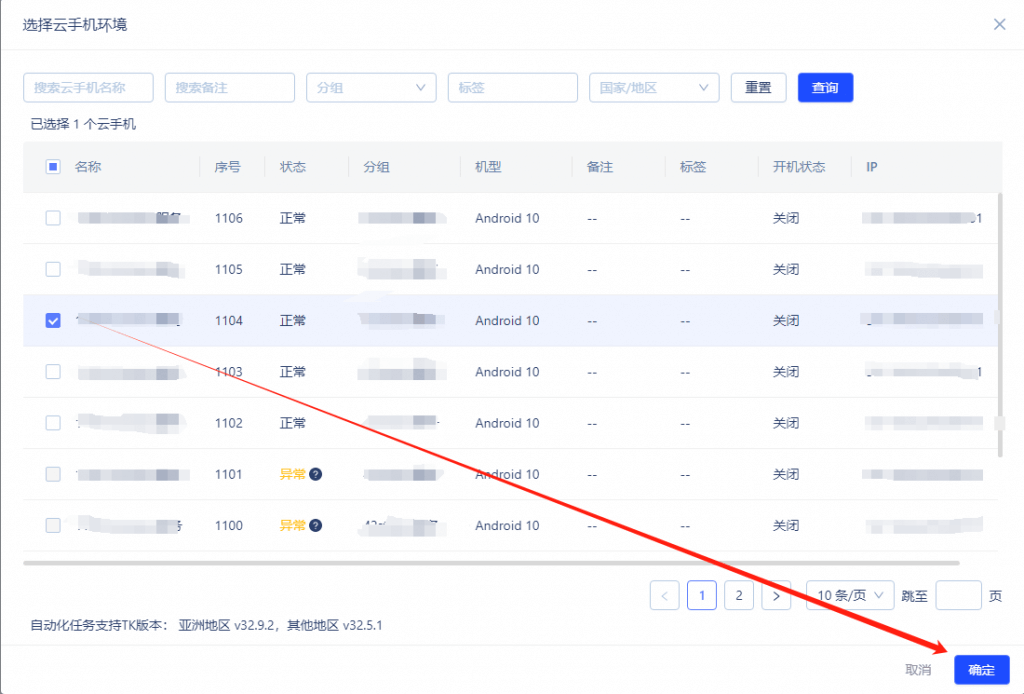Expand the 国家/地区 dropdown
Screen dimensions: 1024x694
(x=654, y=88)
